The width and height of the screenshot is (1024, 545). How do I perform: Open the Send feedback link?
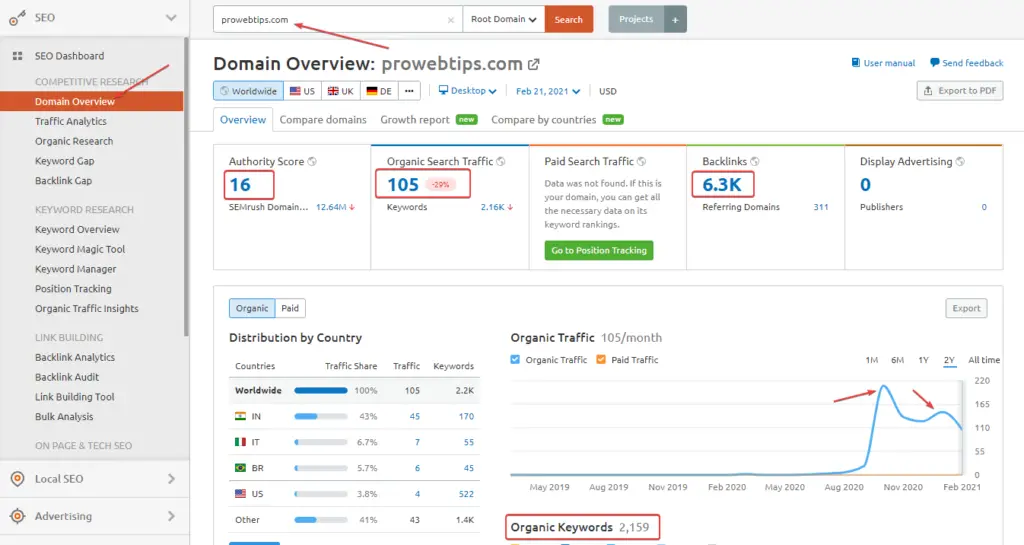coord(967,63)
